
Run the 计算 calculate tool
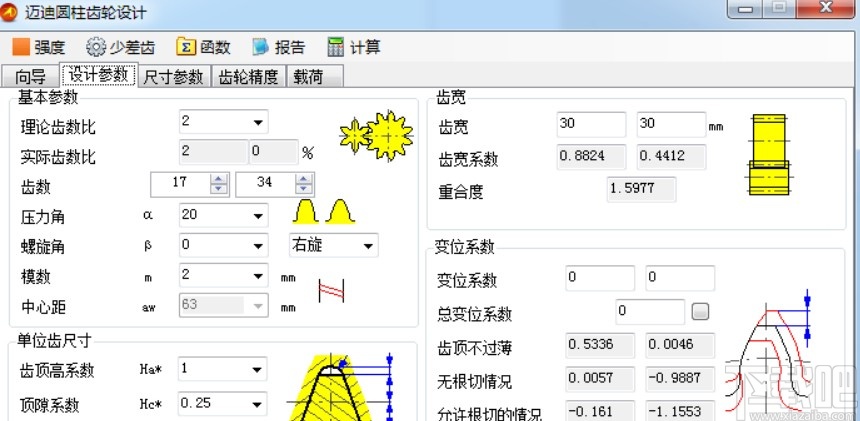[354, 47]
